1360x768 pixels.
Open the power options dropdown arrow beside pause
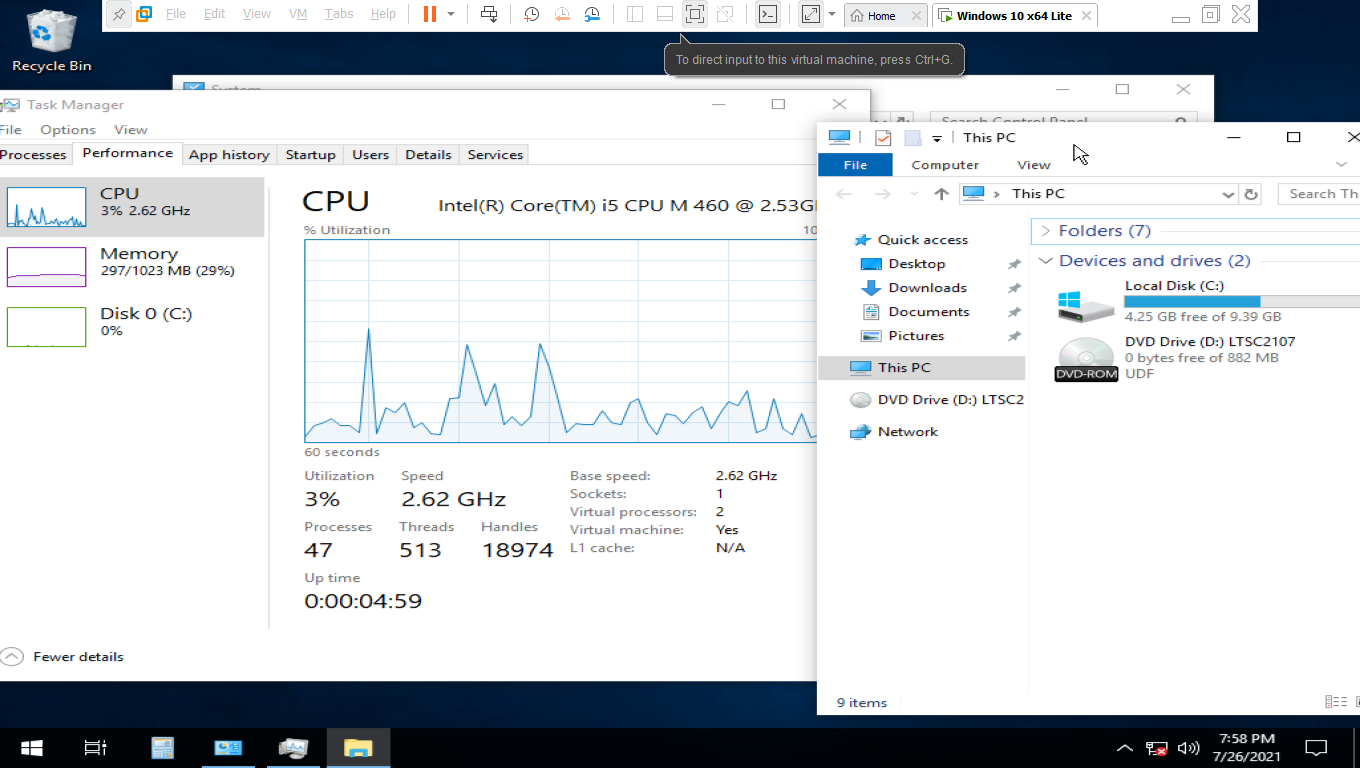click(x=451, y=14)
